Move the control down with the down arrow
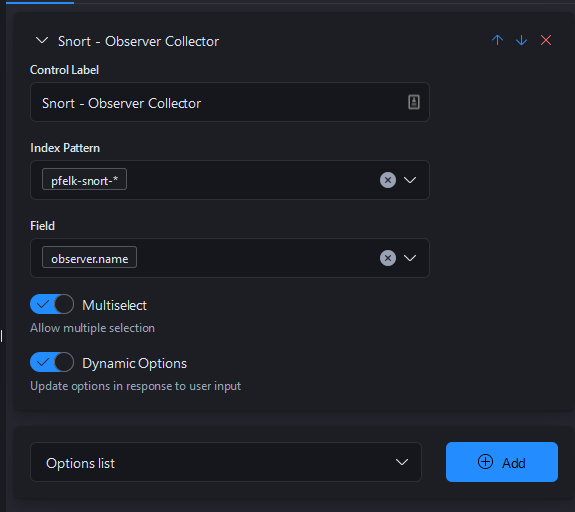 coord(521,40)
